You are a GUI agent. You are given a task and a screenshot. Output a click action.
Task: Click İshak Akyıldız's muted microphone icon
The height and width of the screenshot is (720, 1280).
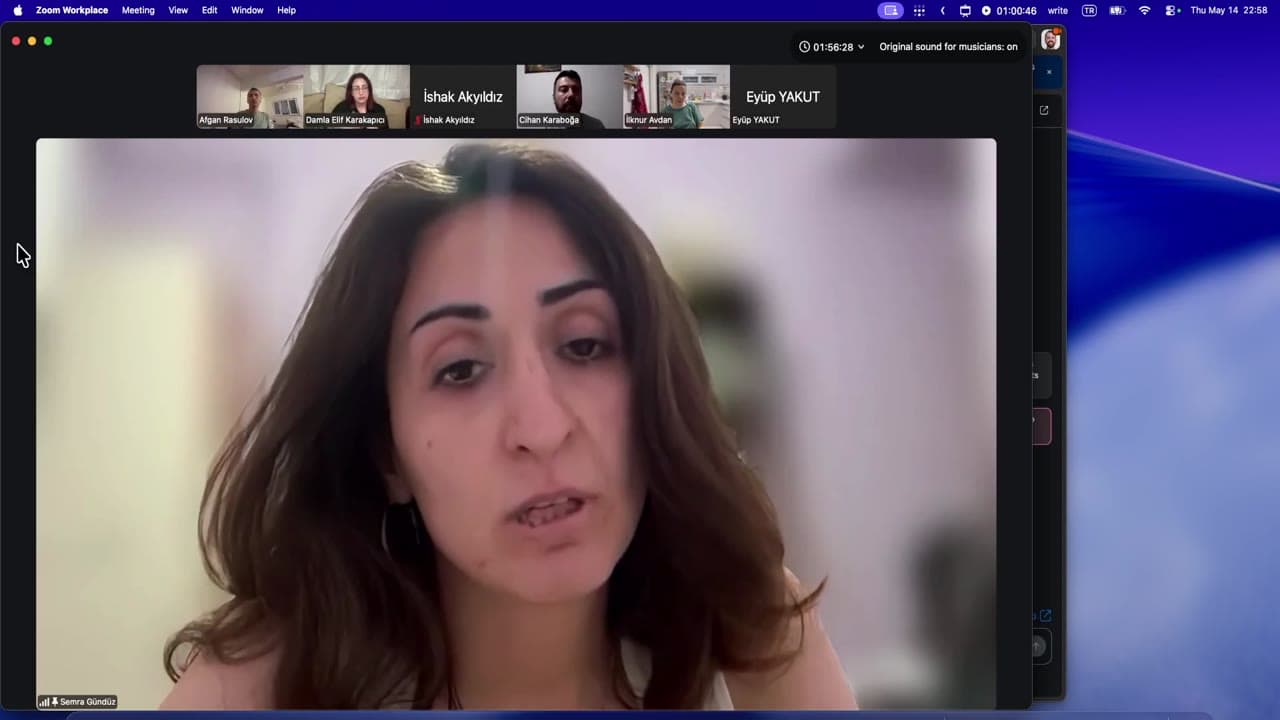pyautogui.click(x=418, y=120)
